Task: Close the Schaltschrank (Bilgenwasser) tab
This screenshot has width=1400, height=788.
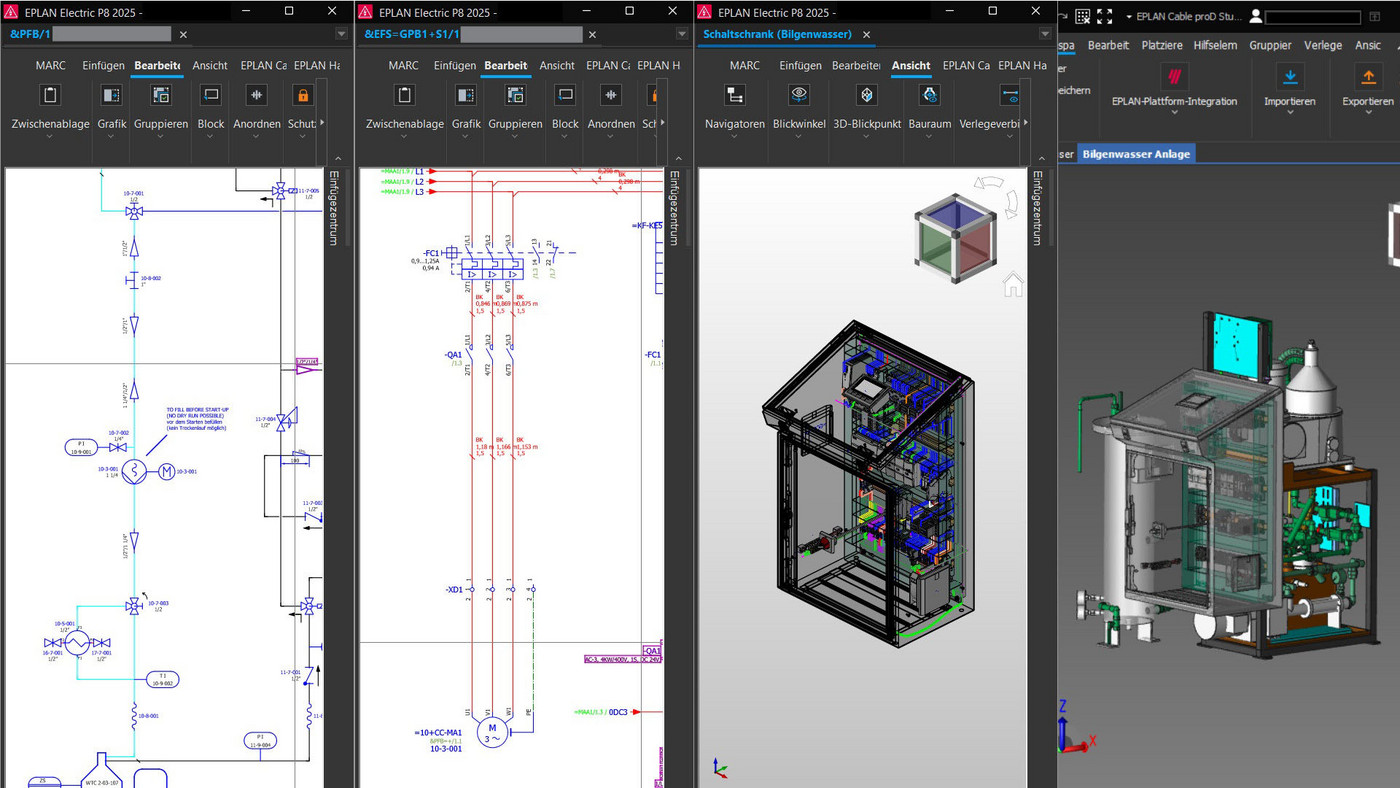Action: pyautogui.click(x=867, y=34)
